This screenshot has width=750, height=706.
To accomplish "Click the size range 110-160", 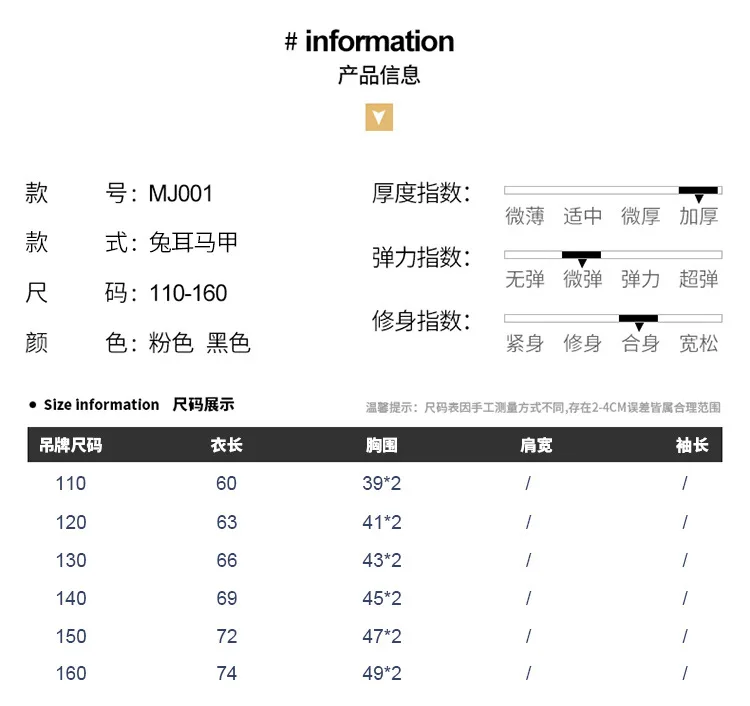I will (188, 293).
